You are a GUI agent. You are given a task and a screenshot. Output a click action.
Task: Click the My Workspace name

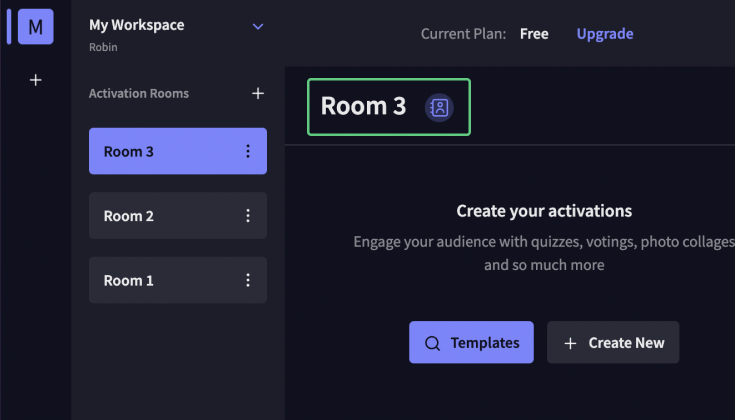136,25
